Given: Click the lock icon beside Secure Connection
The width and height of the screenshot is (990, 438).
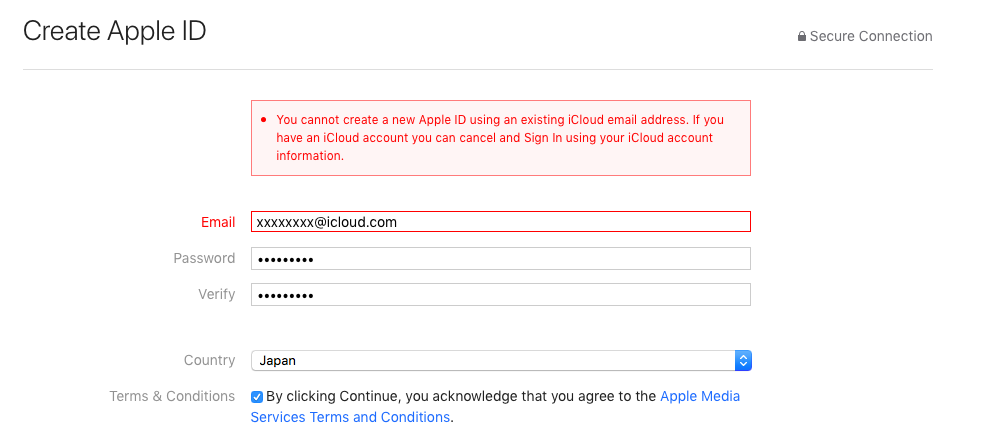Looking at the screenshot, I should 802,37.
